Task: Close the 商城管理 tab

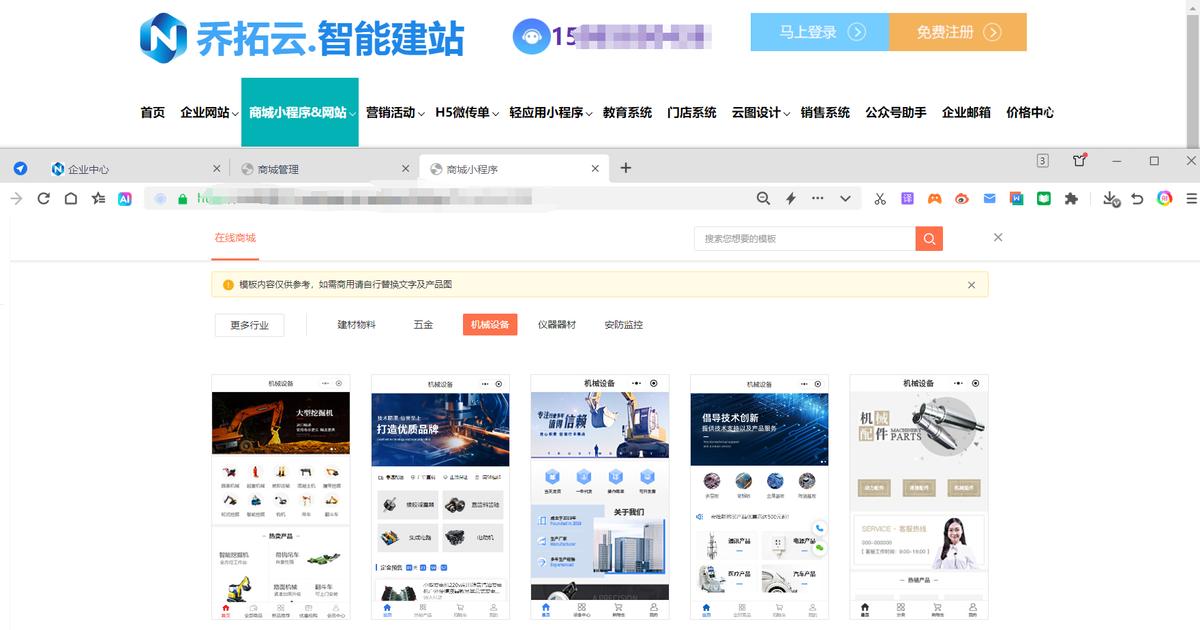Action: pos(405,169)
